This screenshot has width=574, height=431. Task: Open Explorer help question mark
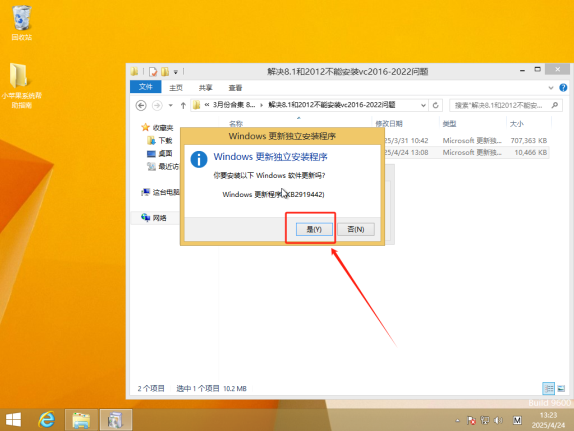563,88
